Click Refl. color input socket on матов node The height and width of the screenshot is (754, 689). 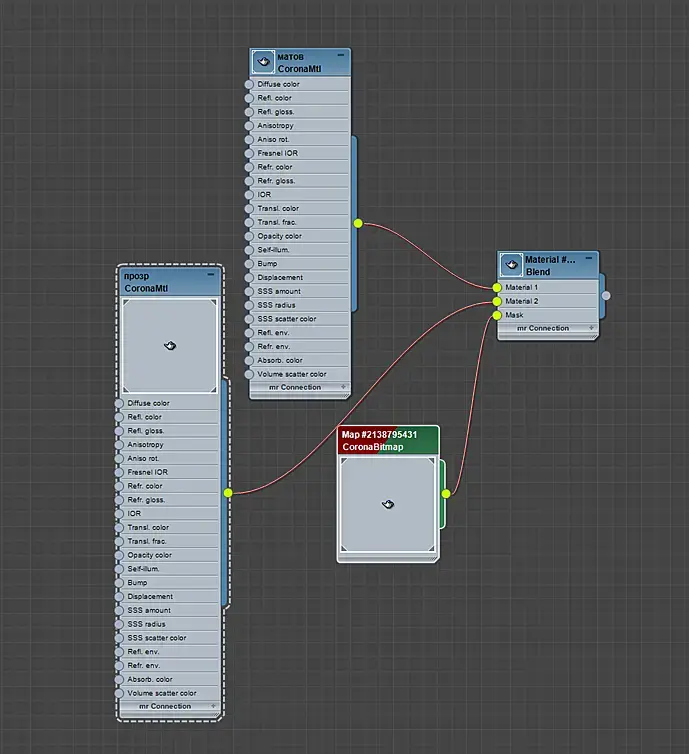click(249, 98)
